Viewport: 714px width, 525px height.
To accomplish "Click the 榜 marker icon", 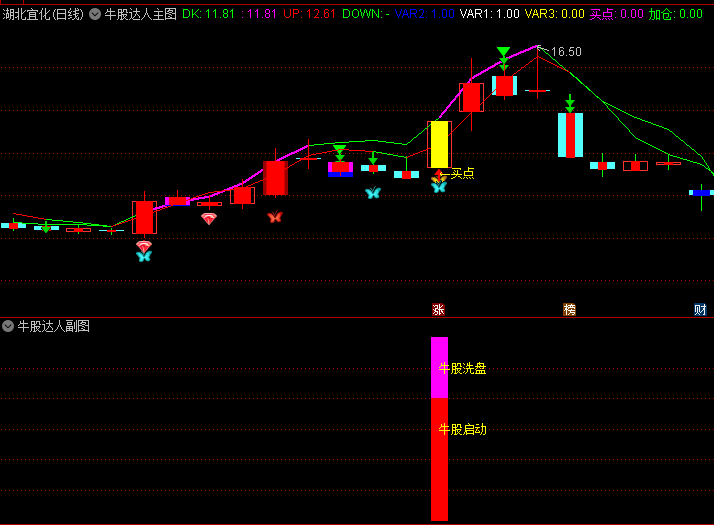I will pyautogui.click(x=569, y=310).
